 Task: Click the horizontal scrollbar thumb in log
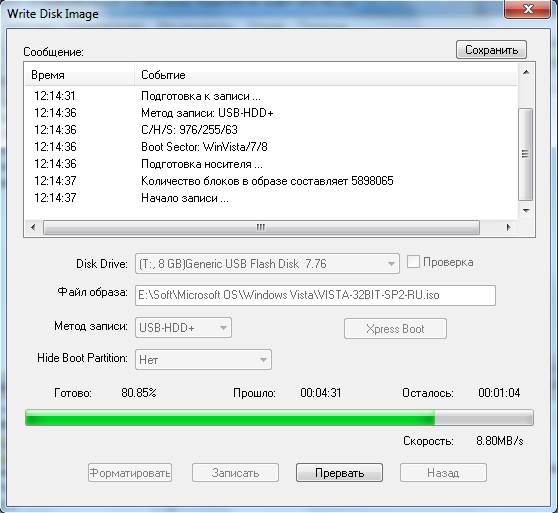tap(261, 227)
